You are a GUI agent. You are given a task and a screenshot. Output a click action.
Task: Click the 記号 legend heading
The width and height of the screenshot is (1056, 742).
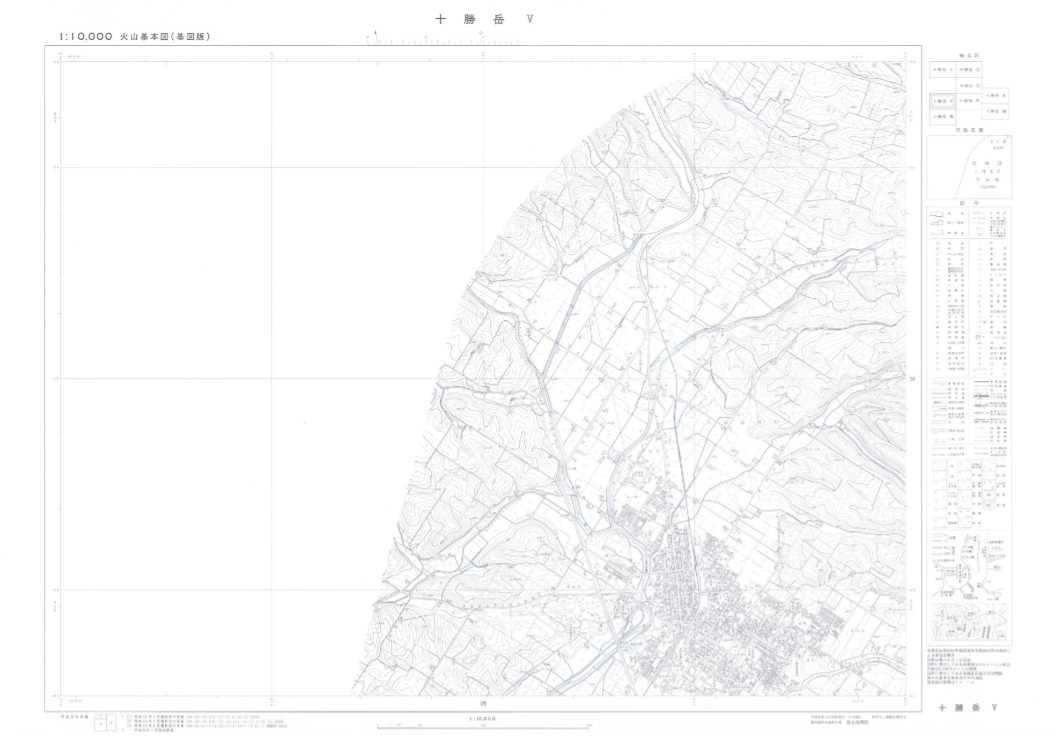click(969, 201)
